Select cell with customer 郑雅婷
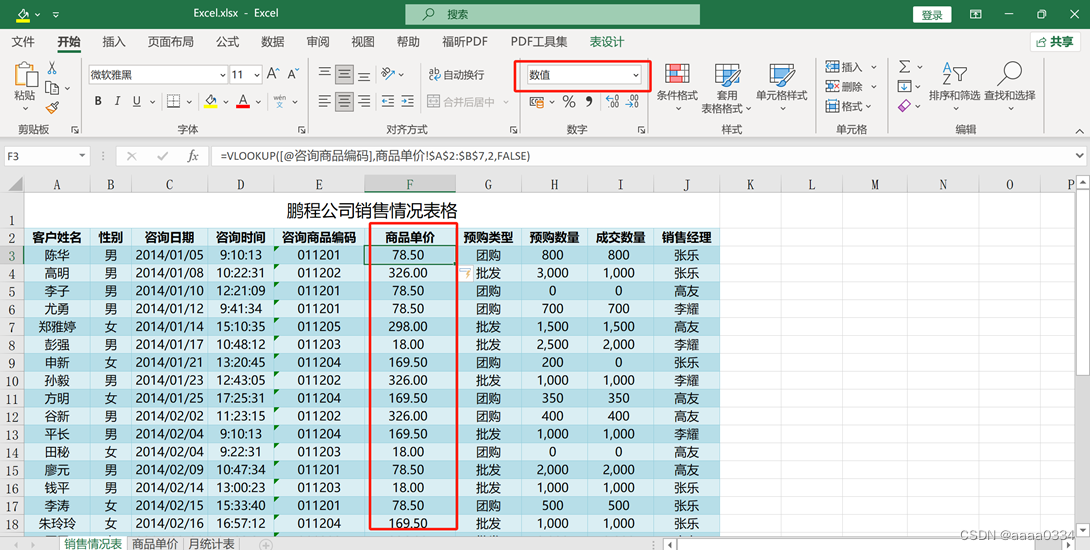 [x=57, y=327]
